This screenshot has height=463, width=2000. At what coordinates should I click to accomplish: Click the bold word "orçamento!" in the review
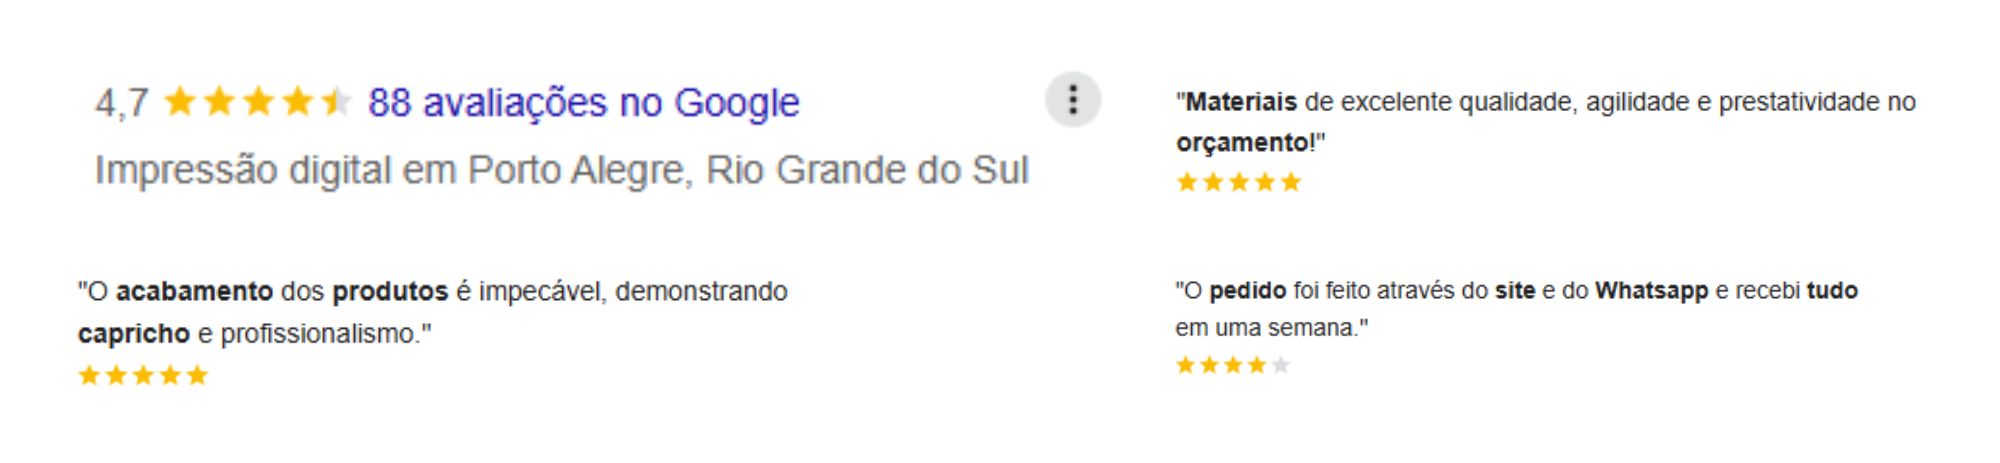1244,143
